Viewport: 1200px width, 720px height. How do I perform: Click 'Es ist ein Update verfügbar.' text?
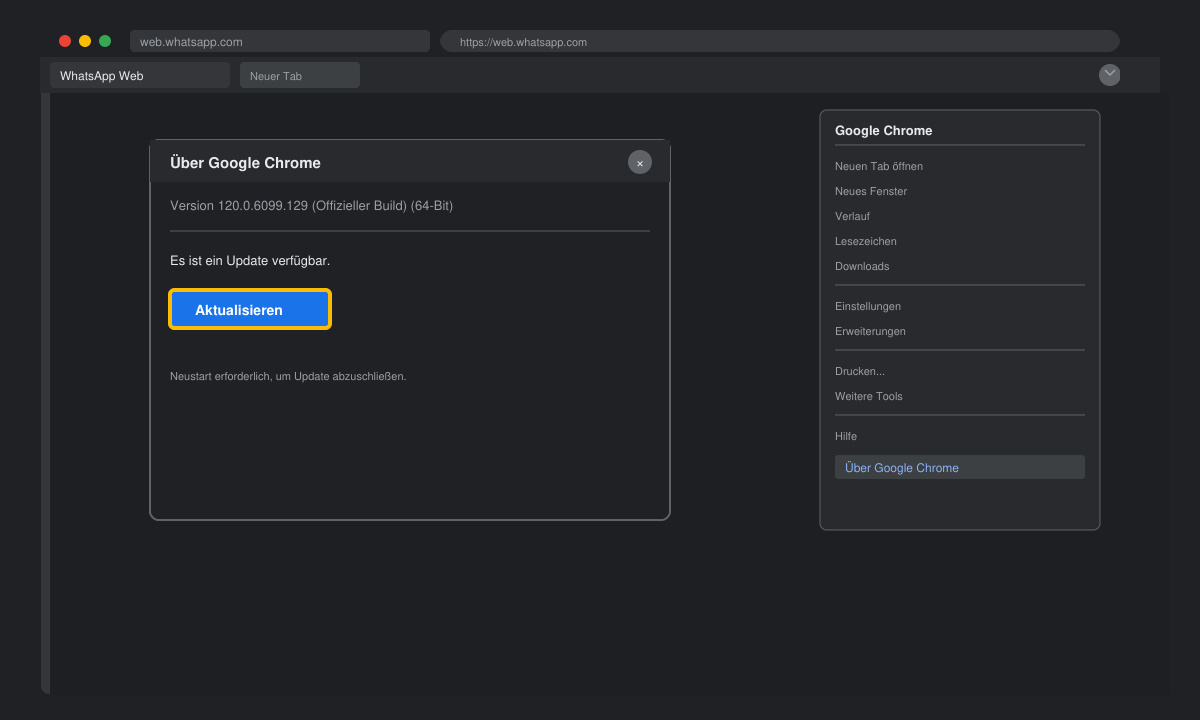[250, 260]
